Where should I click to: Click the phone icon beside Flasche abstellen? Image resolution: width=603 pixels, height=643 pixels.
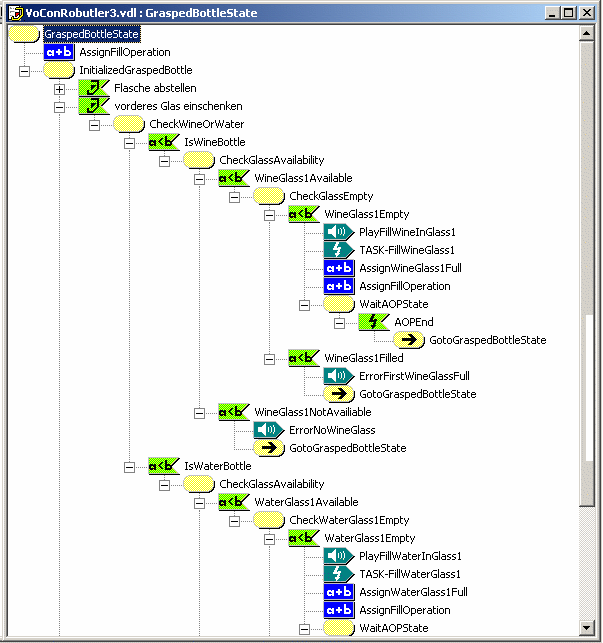coord(93,88)
